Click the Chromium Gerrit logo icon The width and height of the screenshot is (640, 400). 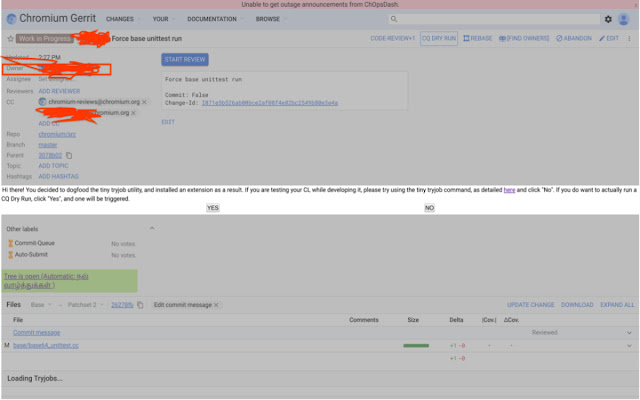[x=11, y=19]
